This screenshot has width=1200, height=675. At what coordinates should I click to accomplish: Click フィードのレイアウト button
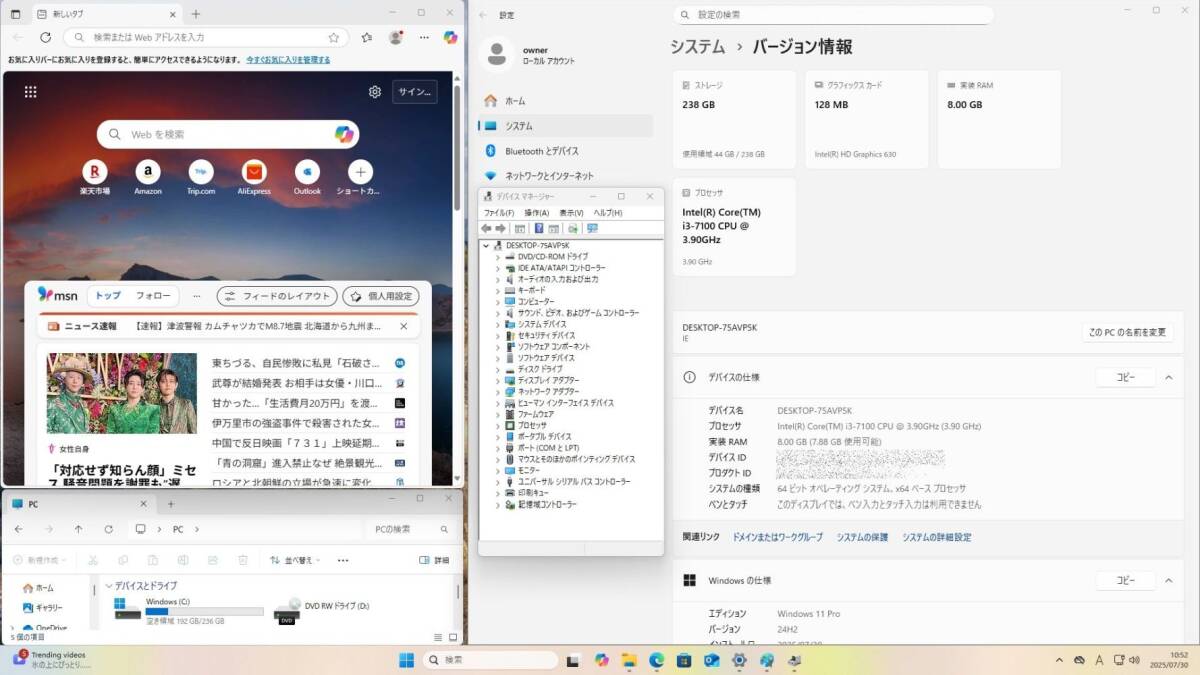pyautogui.click(x=276, y=296)
